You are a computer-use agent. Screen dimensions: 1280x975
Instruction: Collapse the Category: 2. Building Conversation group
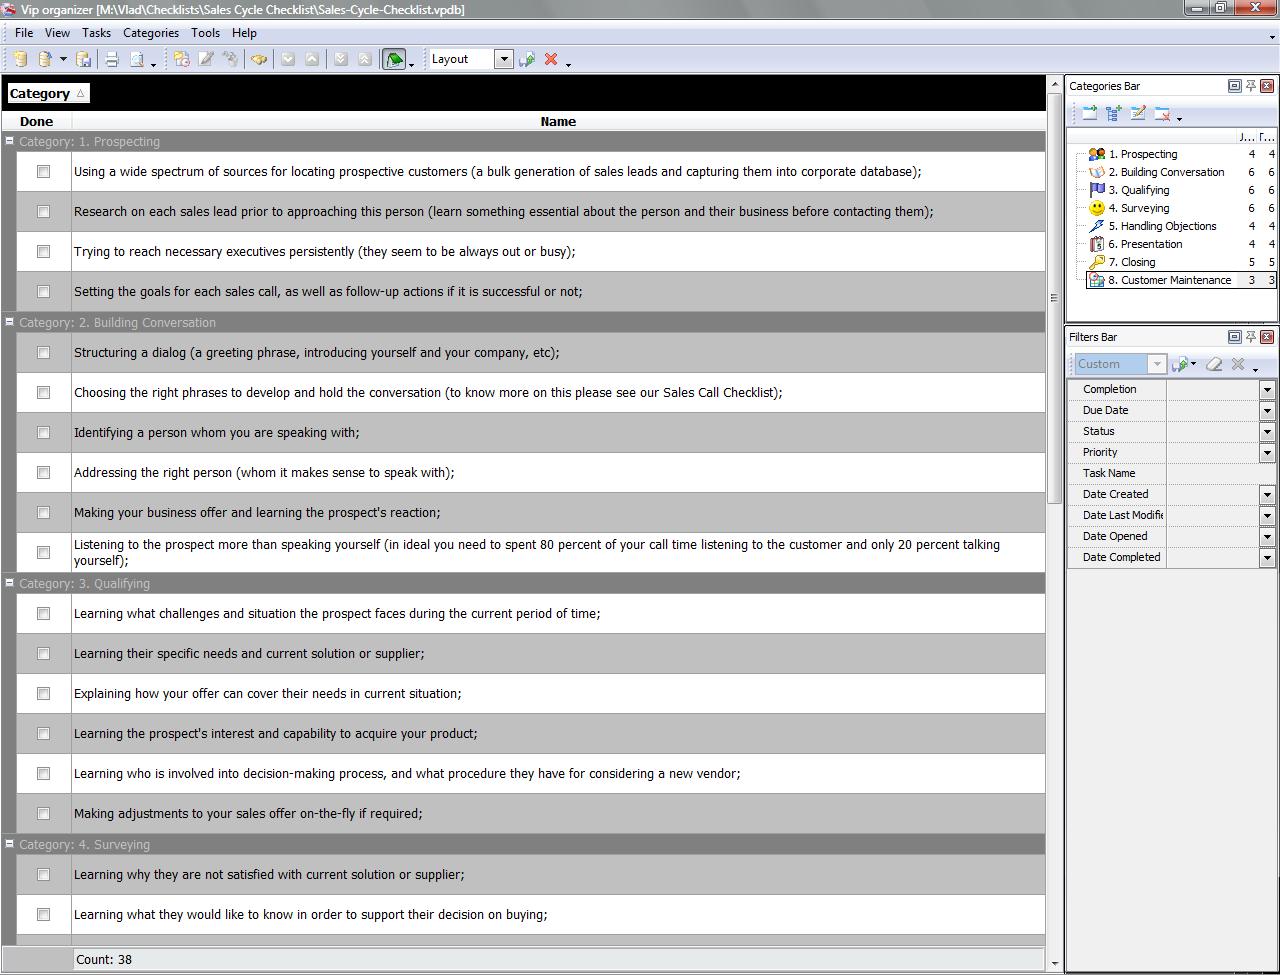tap(9, 322)
